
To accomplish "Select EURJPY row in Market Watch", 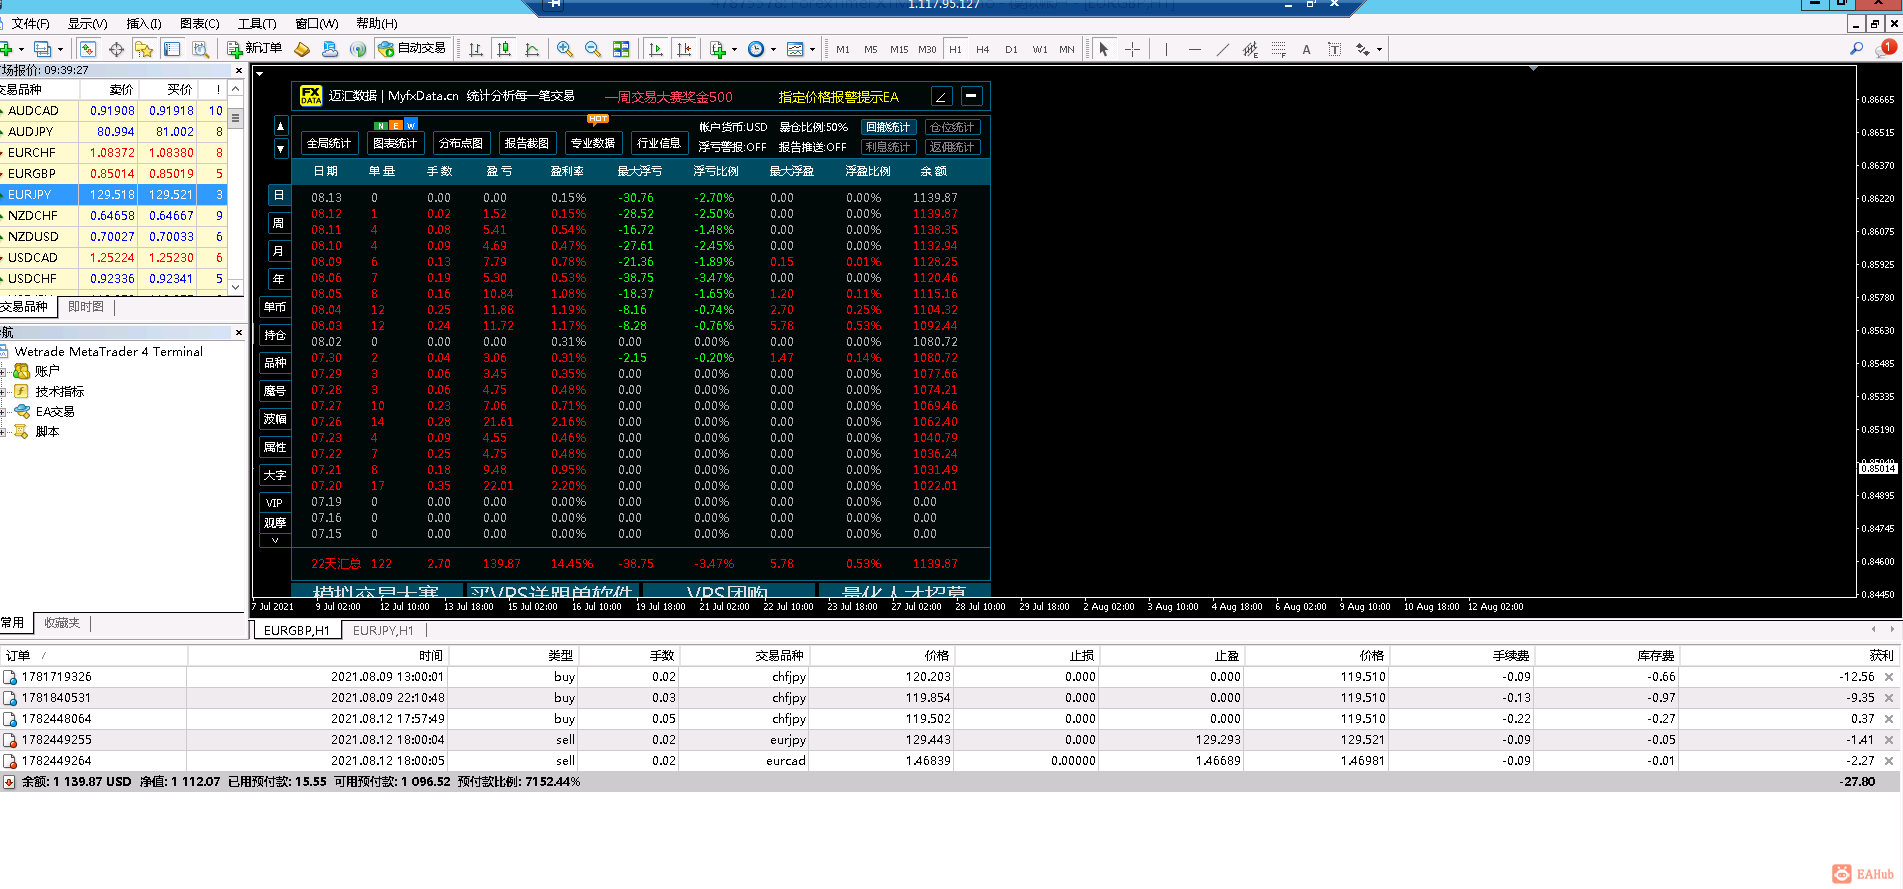I will pyautogui.click(x=113, y=195).
